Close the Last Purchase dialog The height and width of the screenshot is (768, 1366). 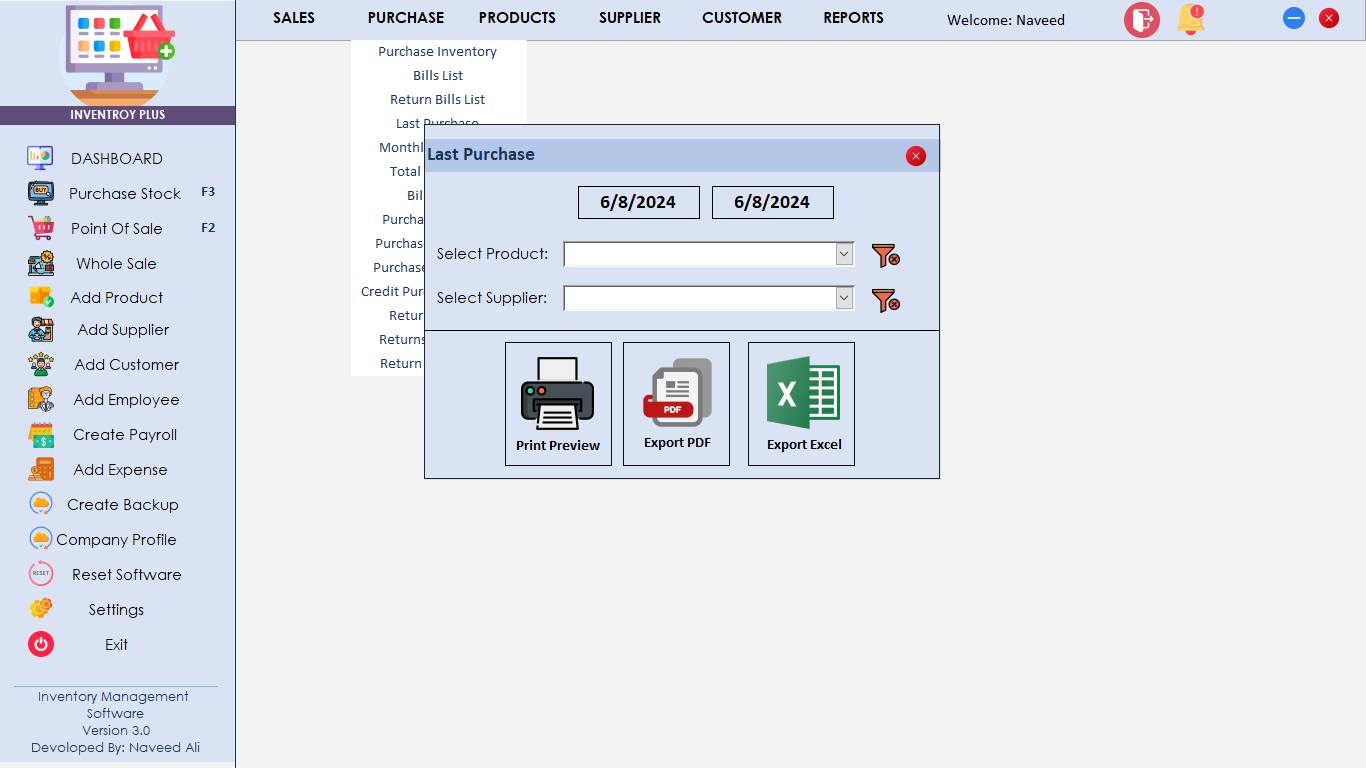click(916, 156)
